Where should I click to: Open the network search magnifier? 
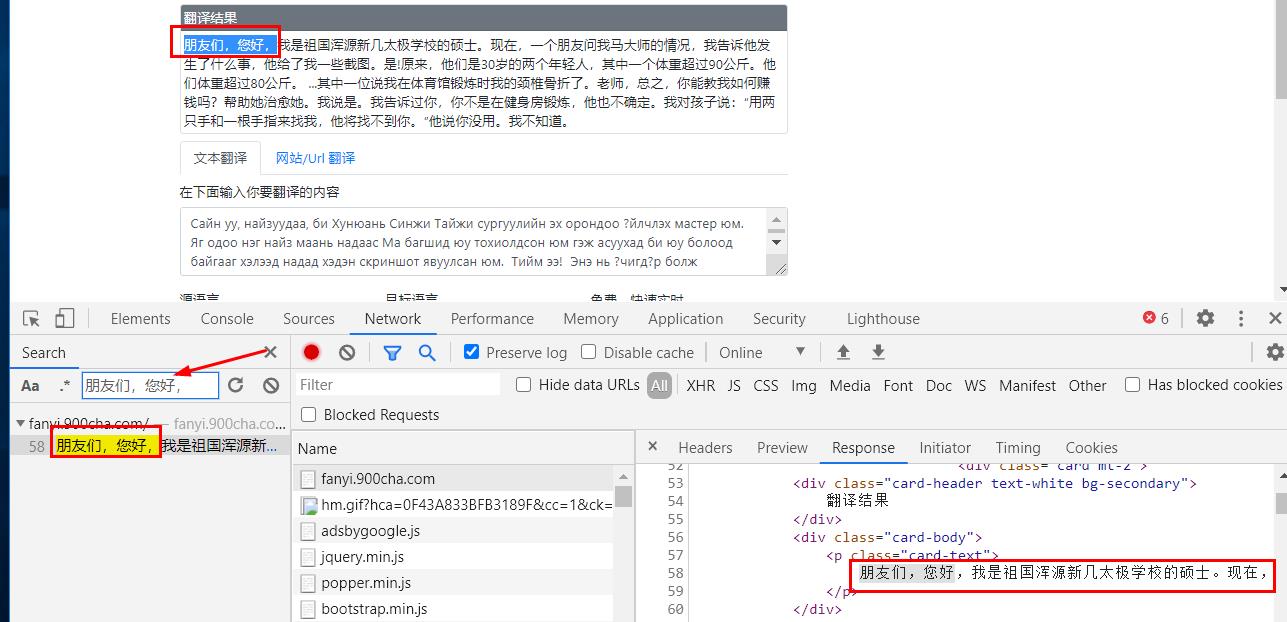pyautogui.click(x=426, y=352)
